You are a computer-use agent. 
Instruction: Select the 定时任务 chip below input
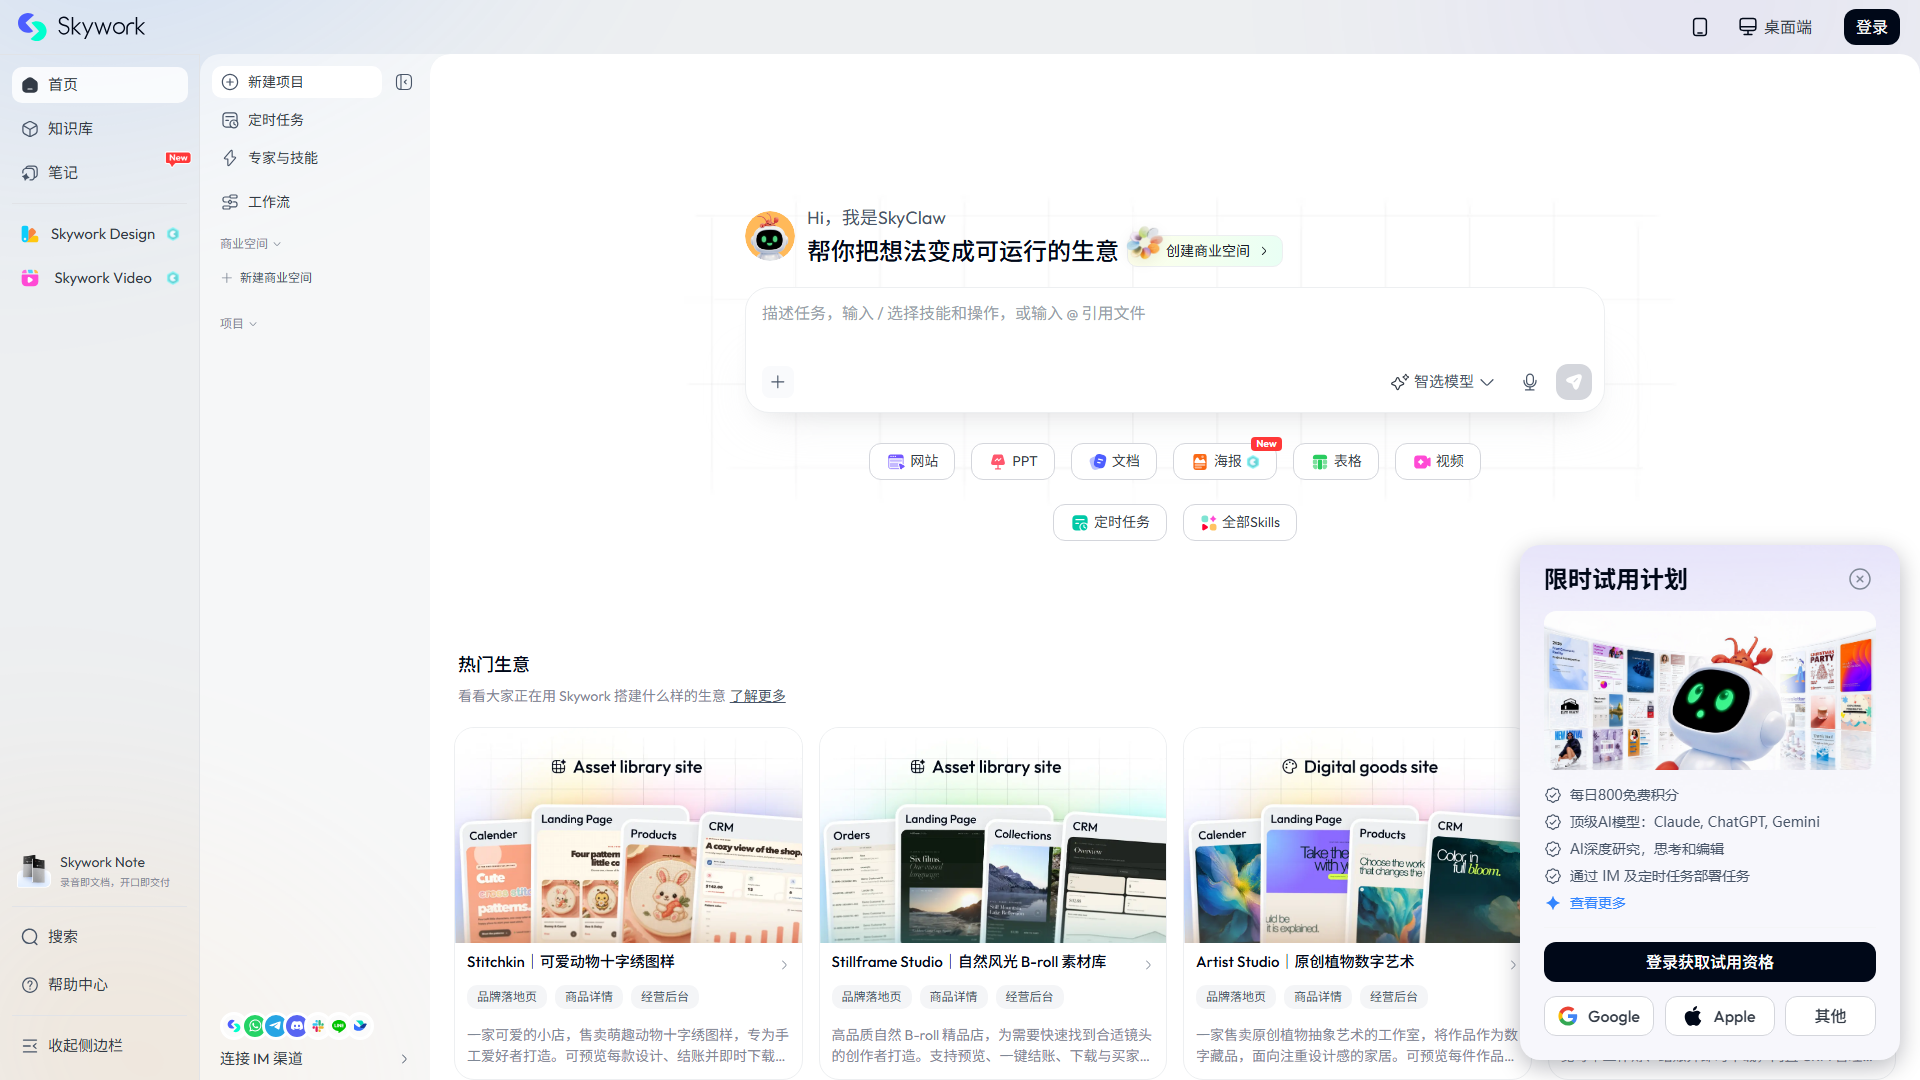tap(1110, 522)
